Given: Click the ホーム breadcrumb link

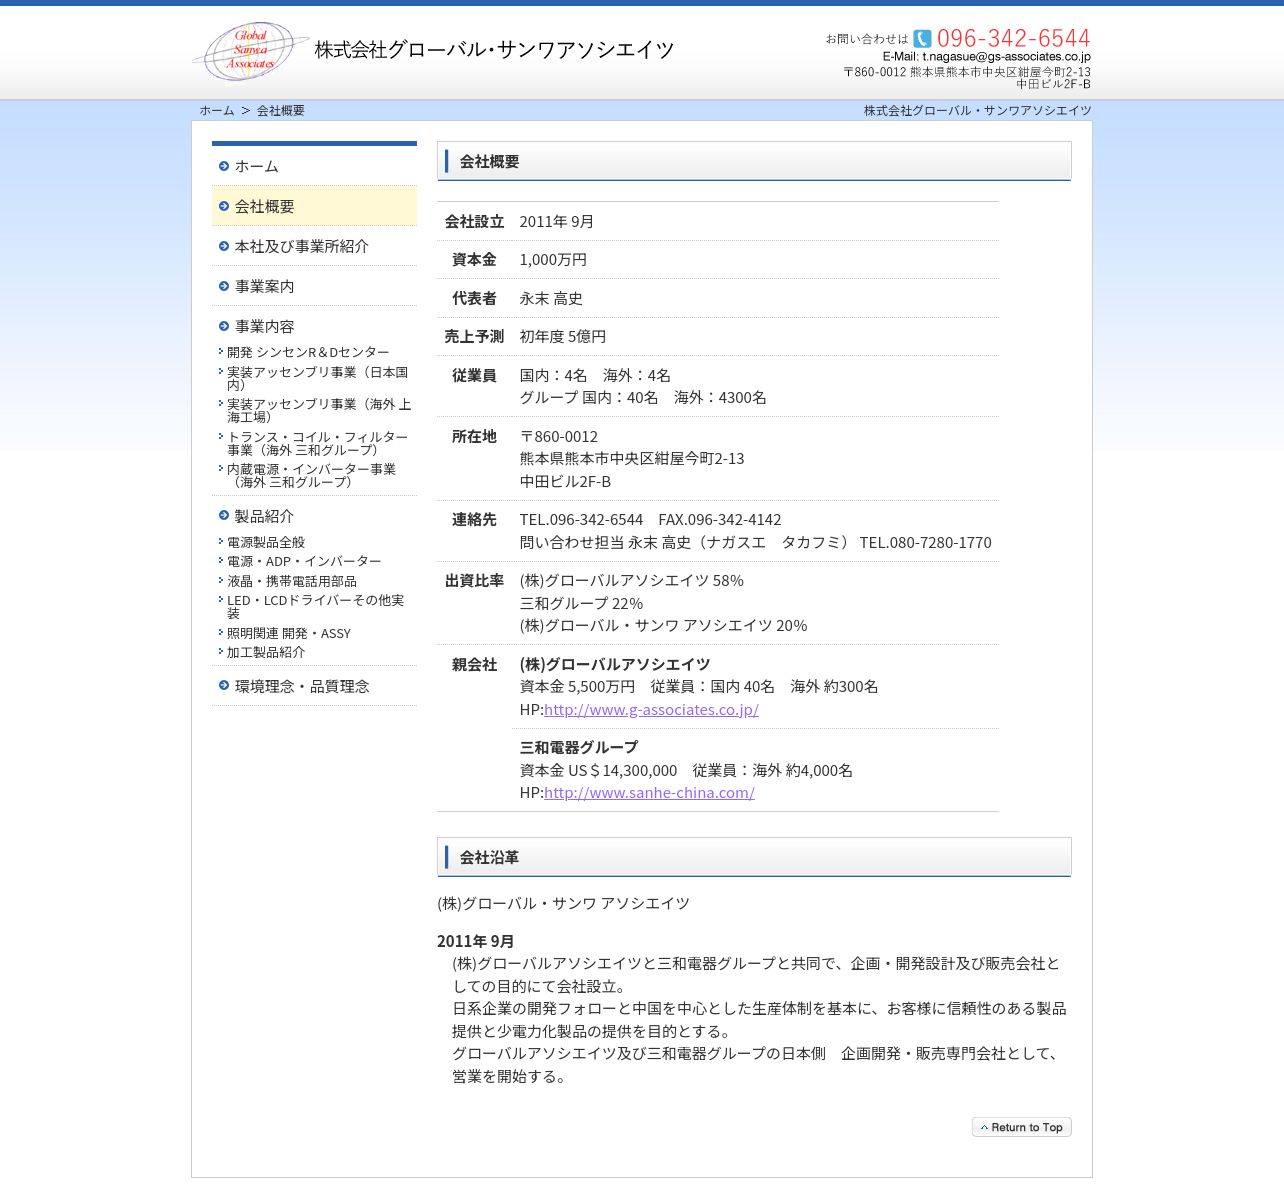Looking at the screenshot, I should [x=217, y=110].
